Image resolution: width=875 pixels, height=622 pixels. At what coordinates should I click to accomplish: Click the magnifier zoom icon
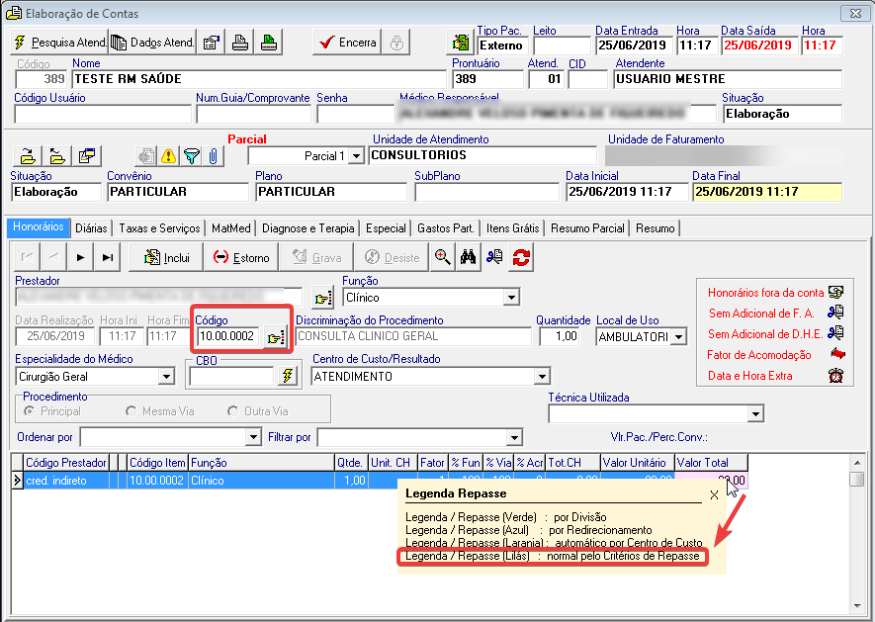[x=443, y=257]
